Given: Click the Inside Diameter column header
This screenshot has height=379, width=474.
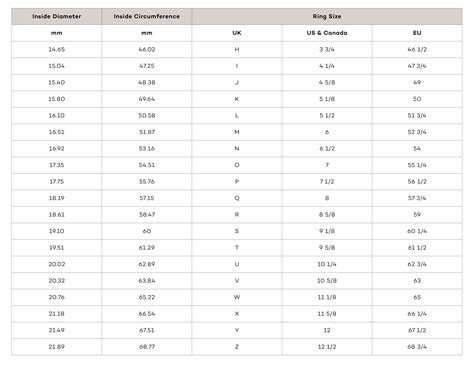Looking at the screenshot, I should point(56,17).
